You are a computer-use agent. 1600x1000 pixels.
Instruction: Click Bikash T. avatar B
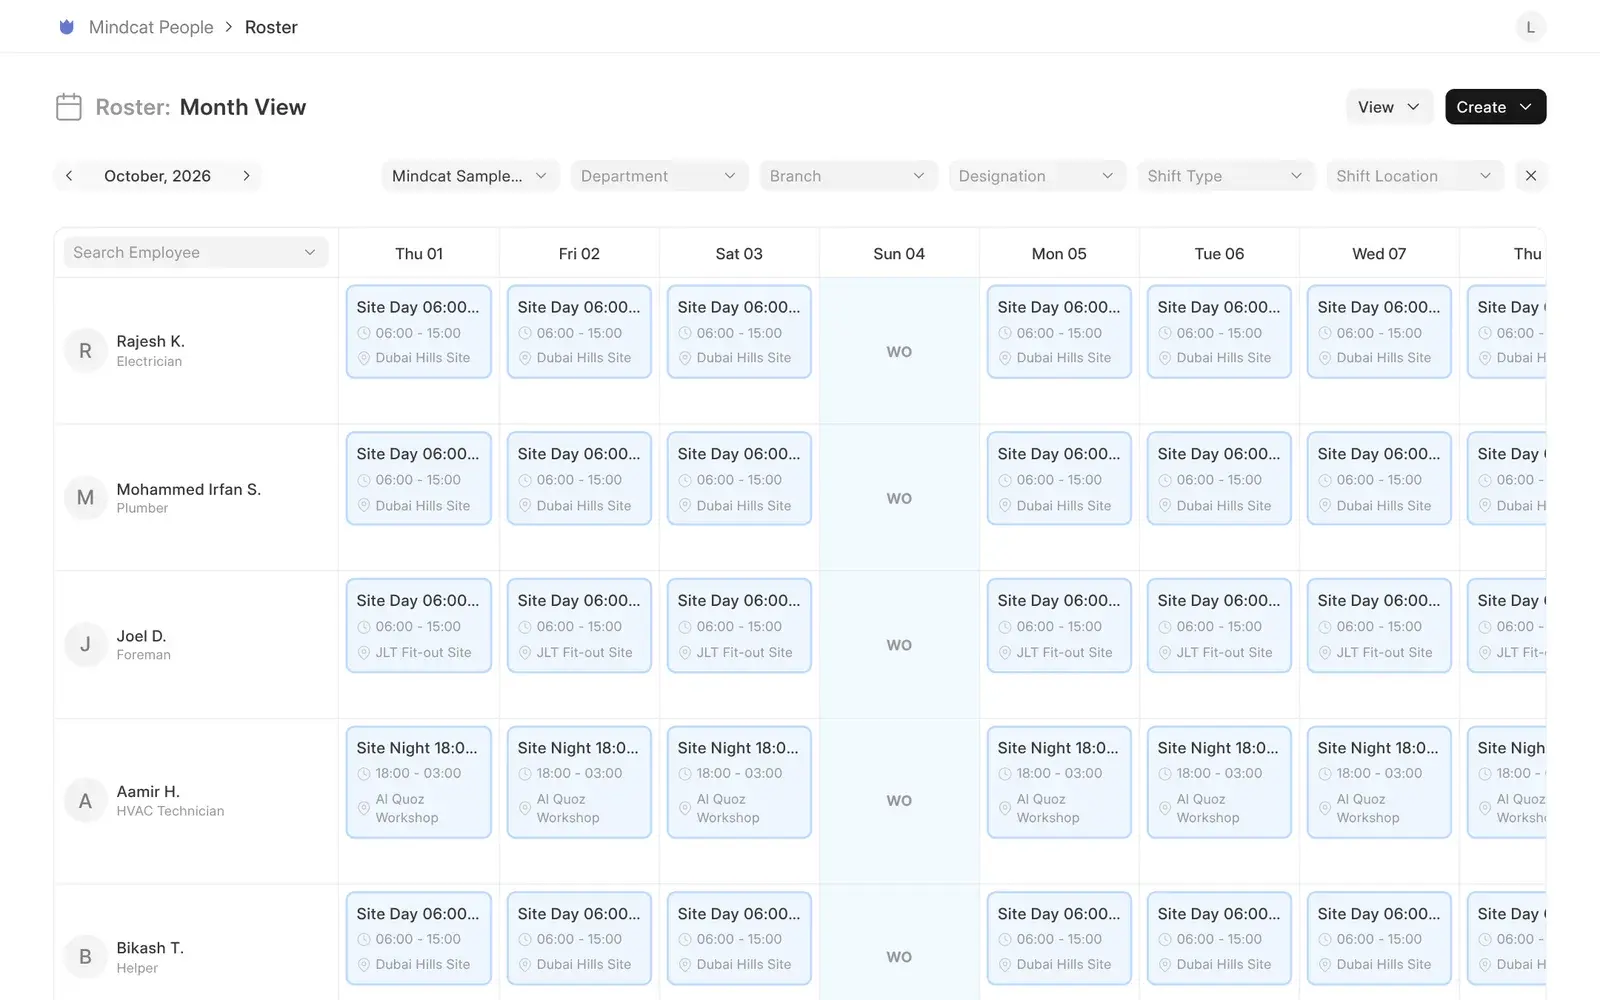tap(85, 957)
